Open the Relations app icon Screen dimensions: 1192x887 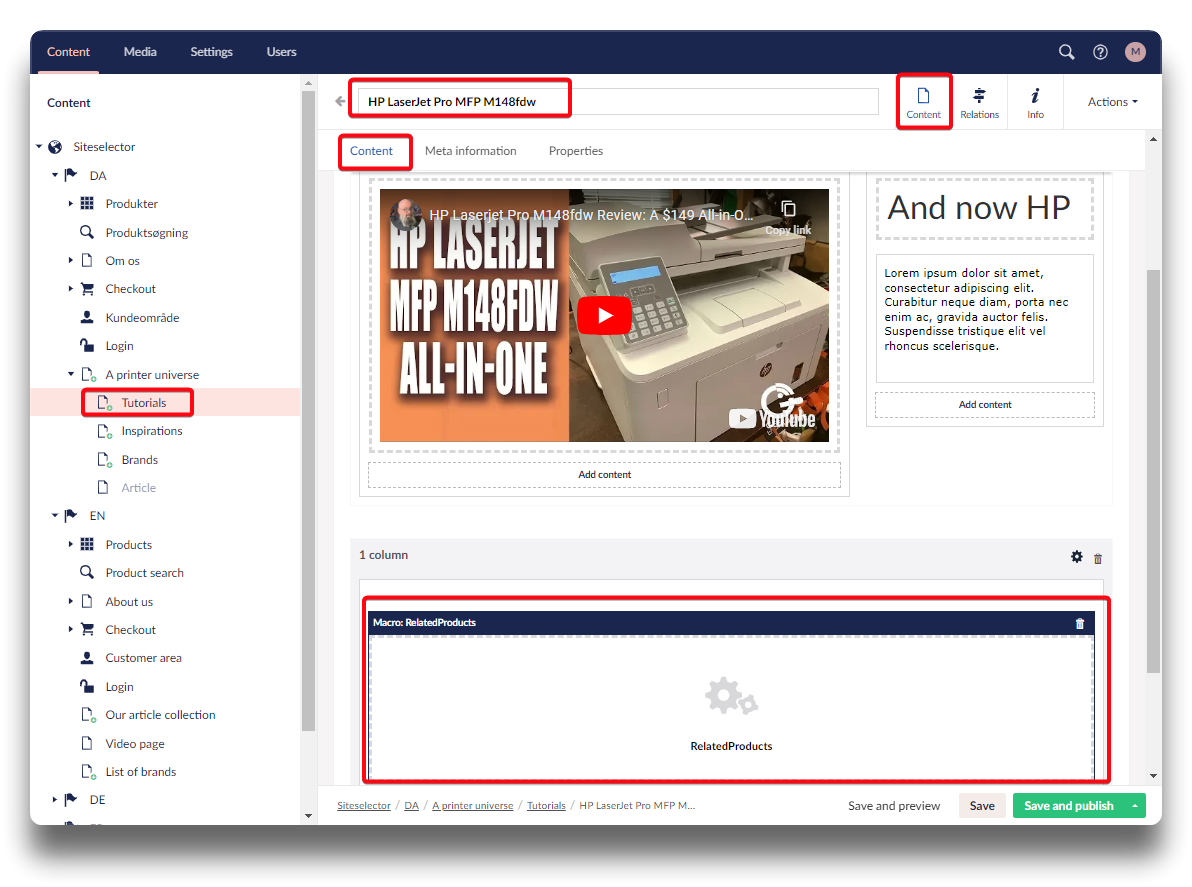coord(979,102)
